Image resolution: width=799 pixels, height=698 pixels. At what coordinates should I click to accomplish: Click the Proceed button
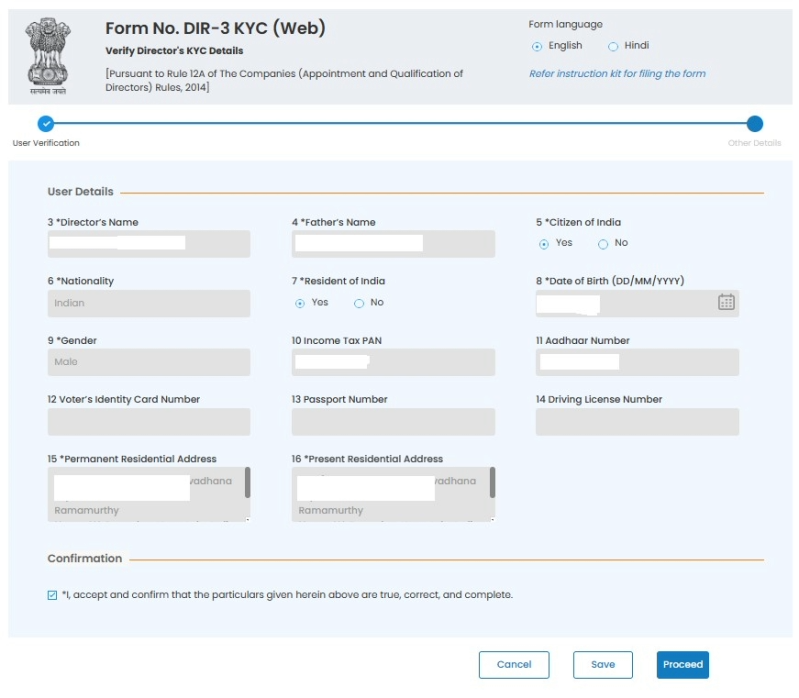(682, 664)
